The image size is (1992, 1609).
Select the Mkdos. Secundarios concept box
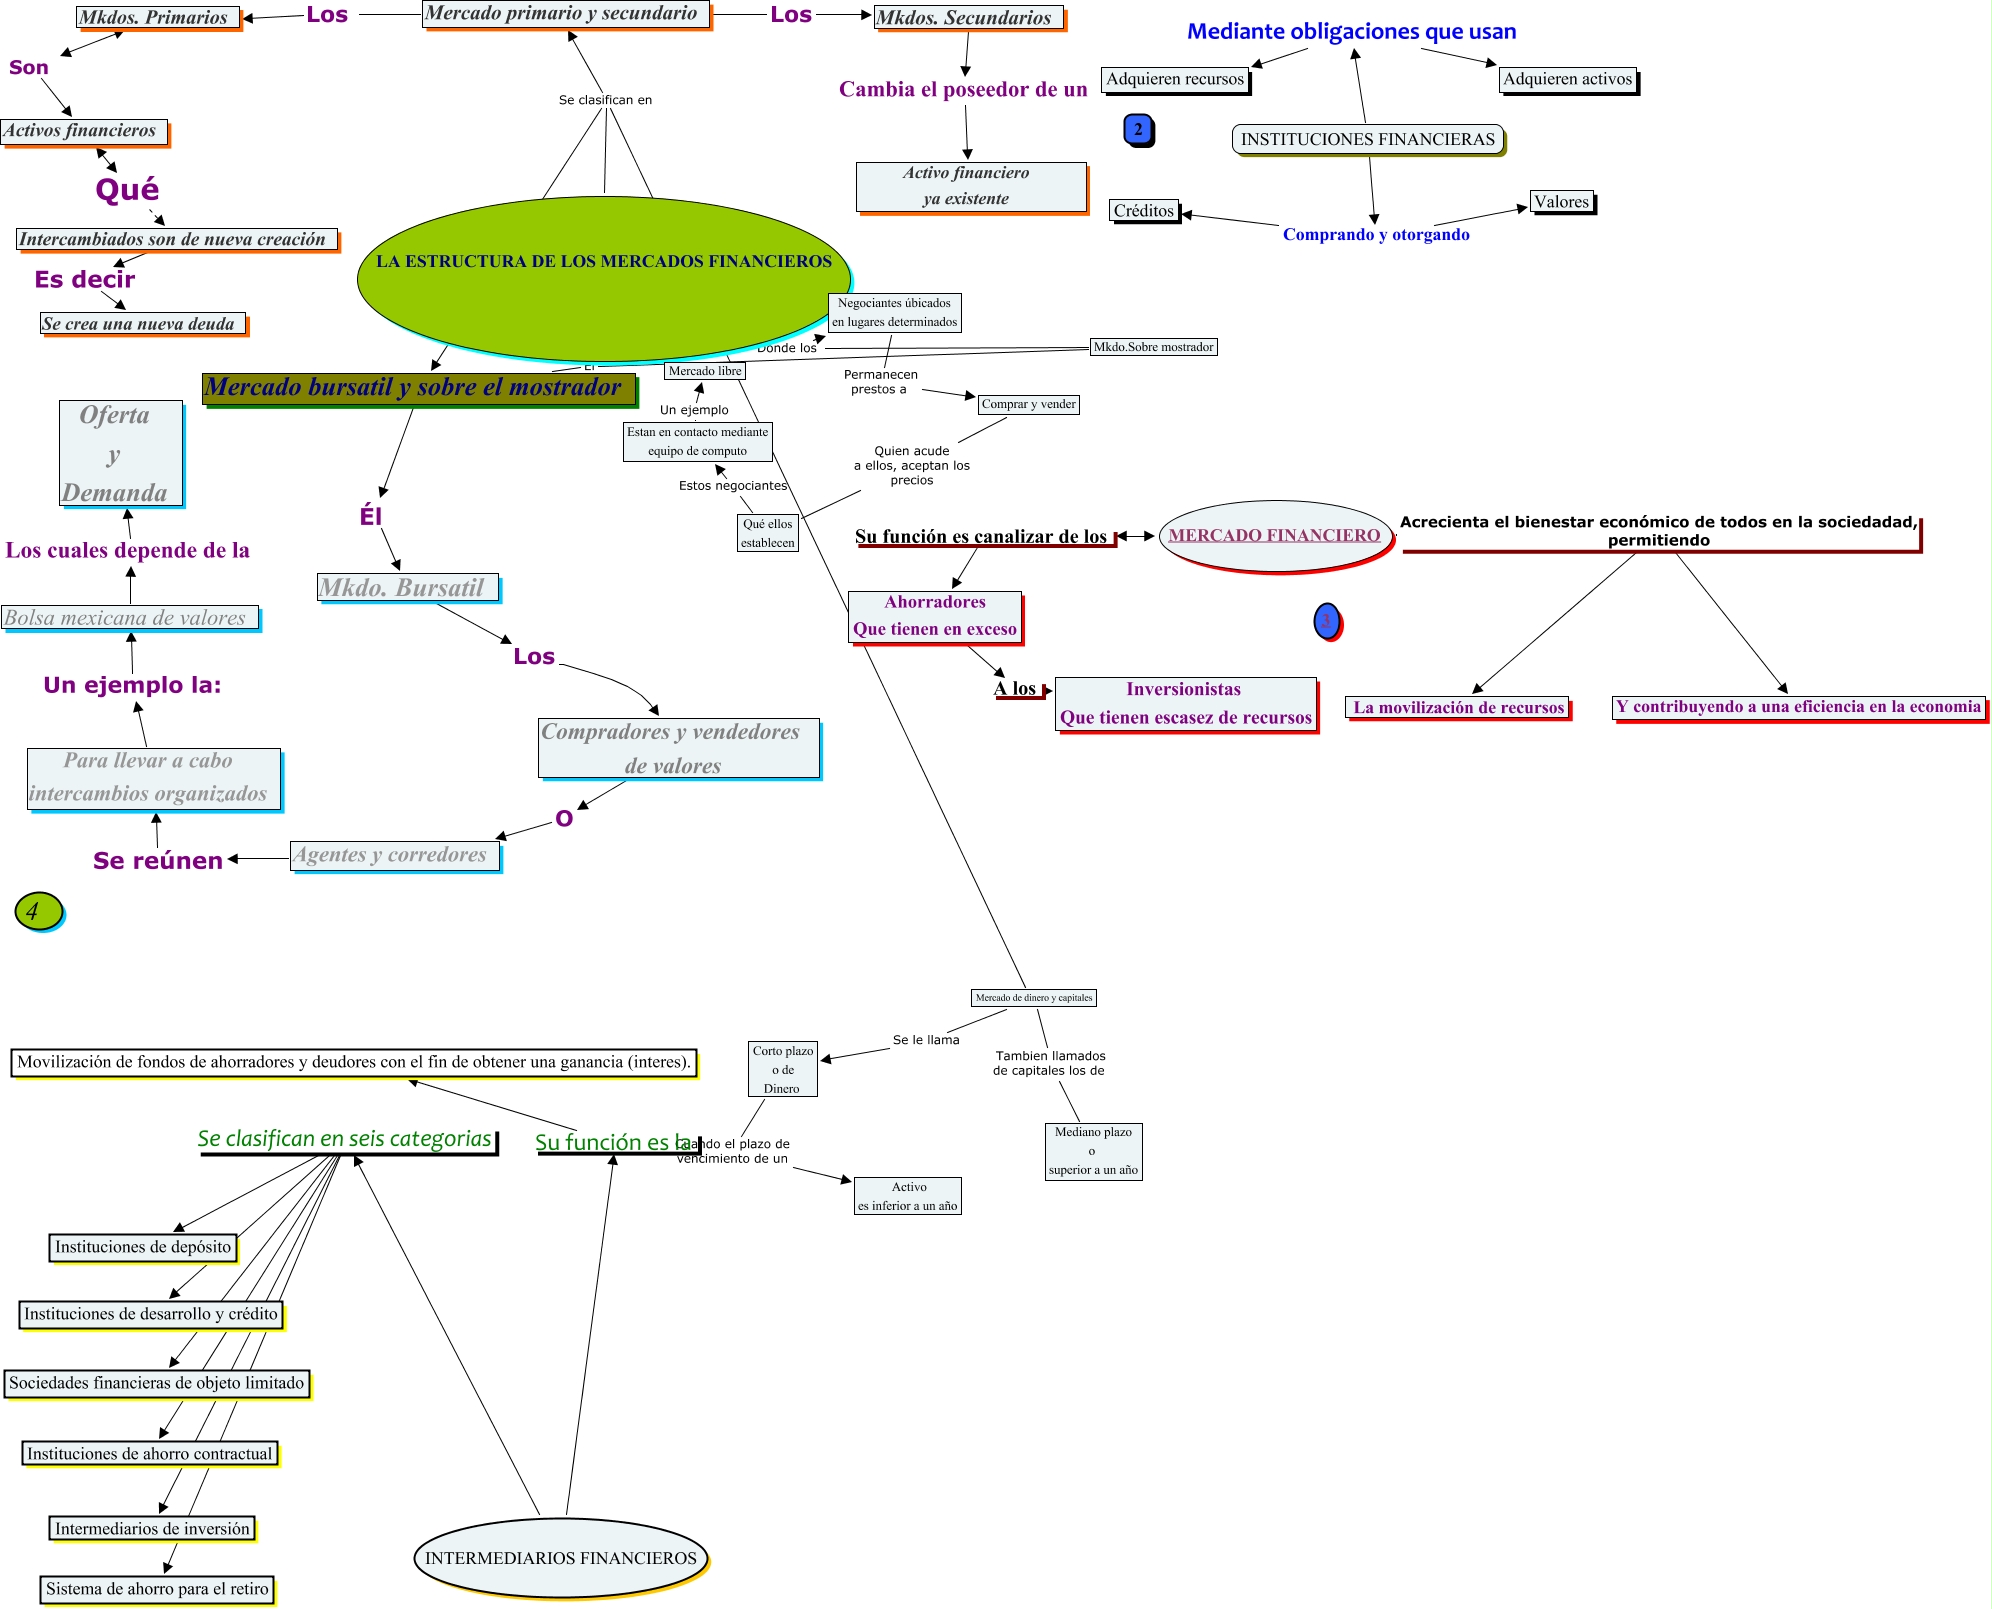click(x=968, y=18)
